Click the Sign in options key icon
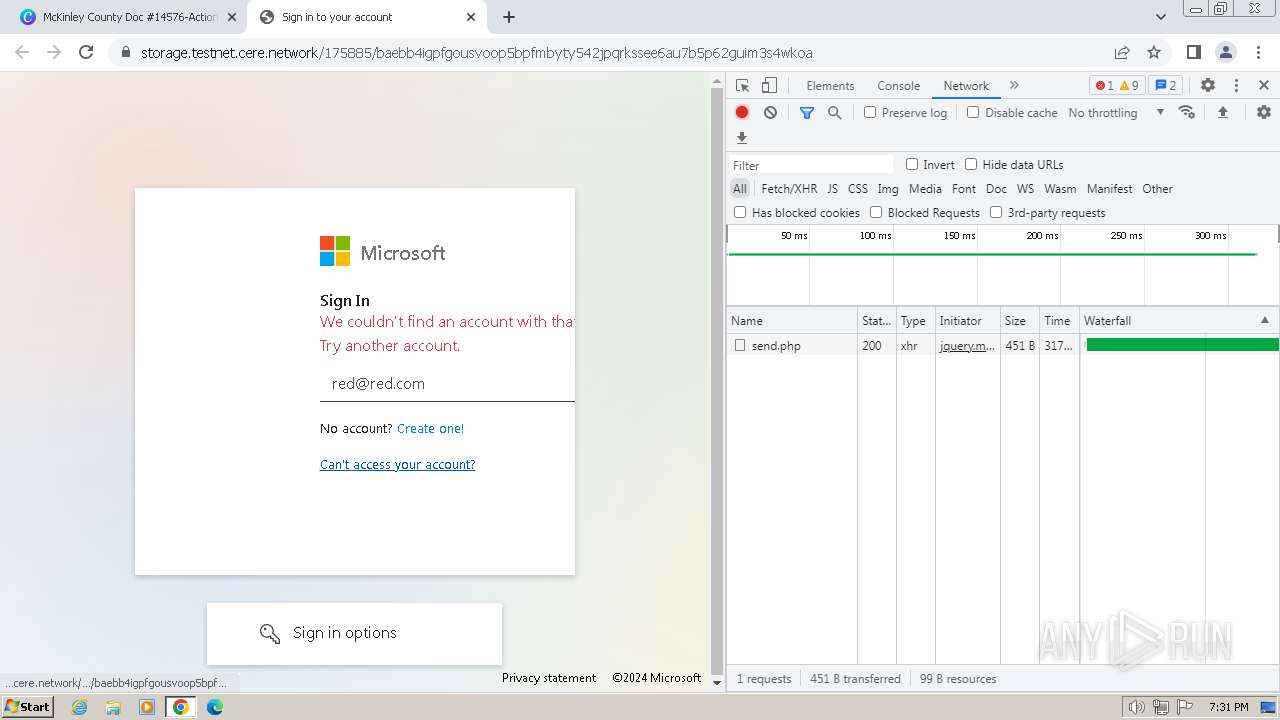 pos(269,633)
